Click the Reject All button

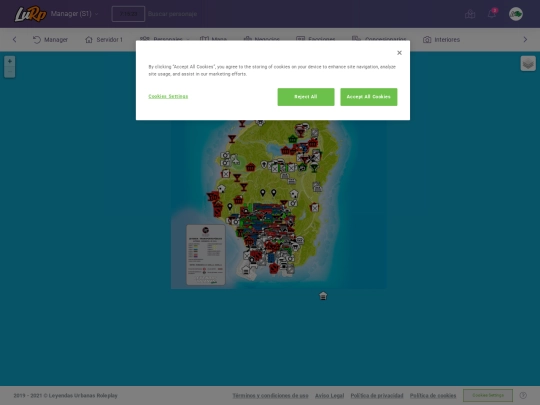click(x=306, y=97)
